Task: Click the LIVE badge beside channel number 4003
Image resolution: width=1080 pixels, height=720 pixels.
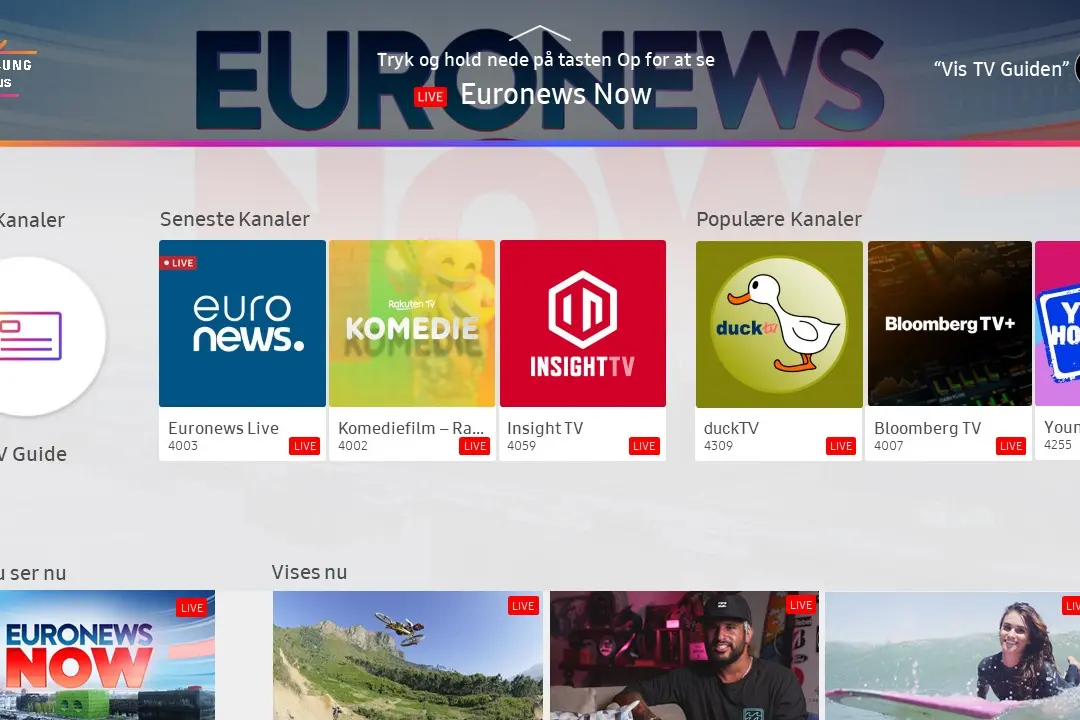Action: click(x=304, y=446)
